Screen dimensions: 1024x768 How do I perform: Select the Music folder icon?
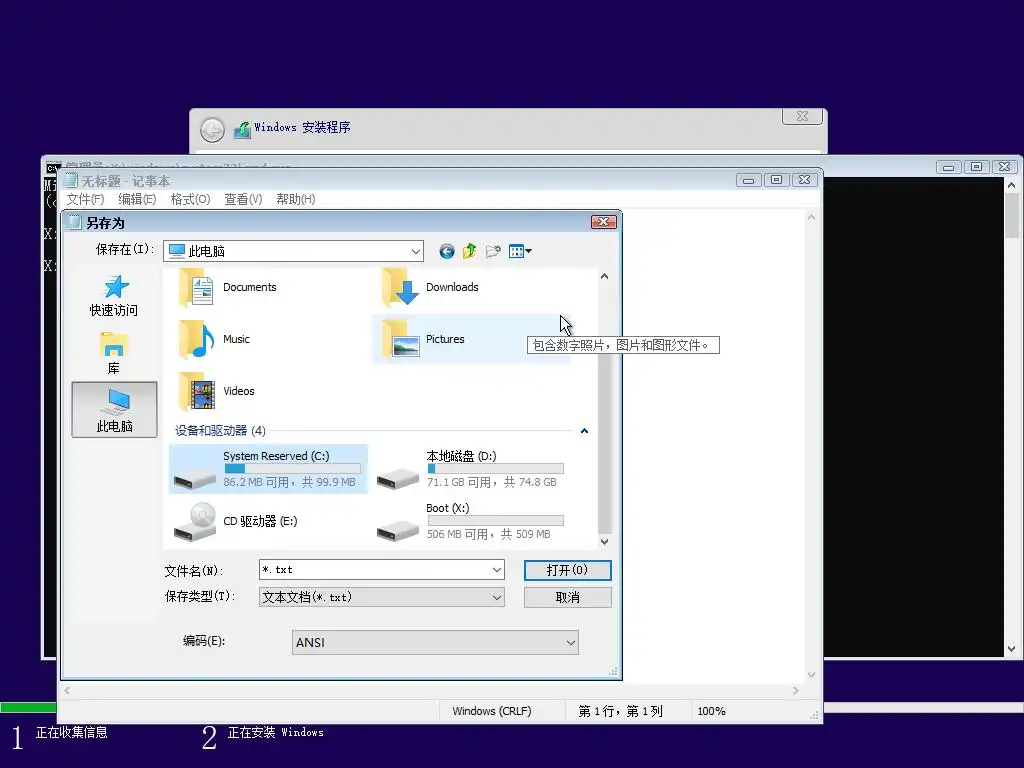197,340
